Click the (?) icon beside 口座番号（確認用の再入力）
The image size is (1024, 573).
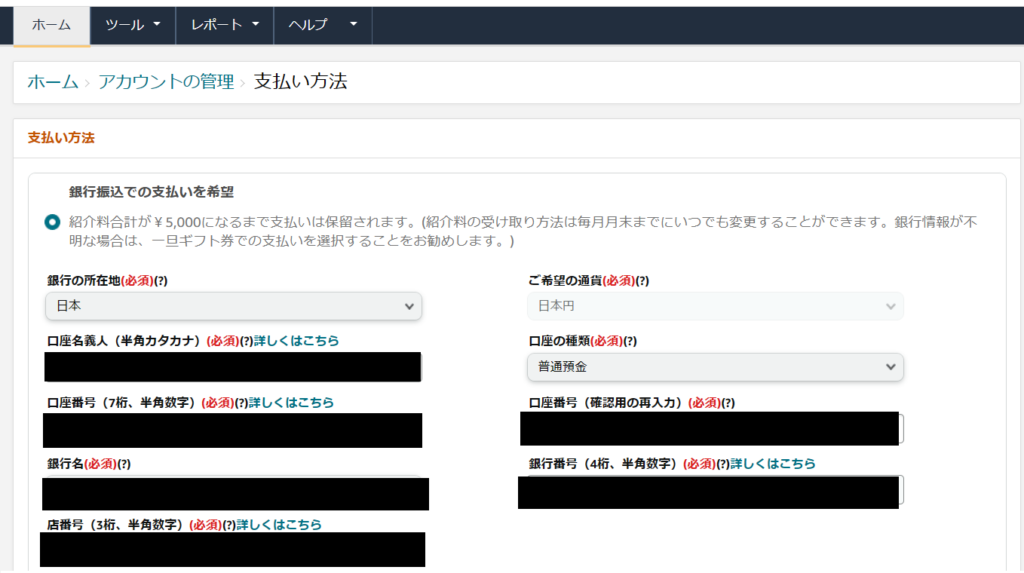click(x=728, y=403)
